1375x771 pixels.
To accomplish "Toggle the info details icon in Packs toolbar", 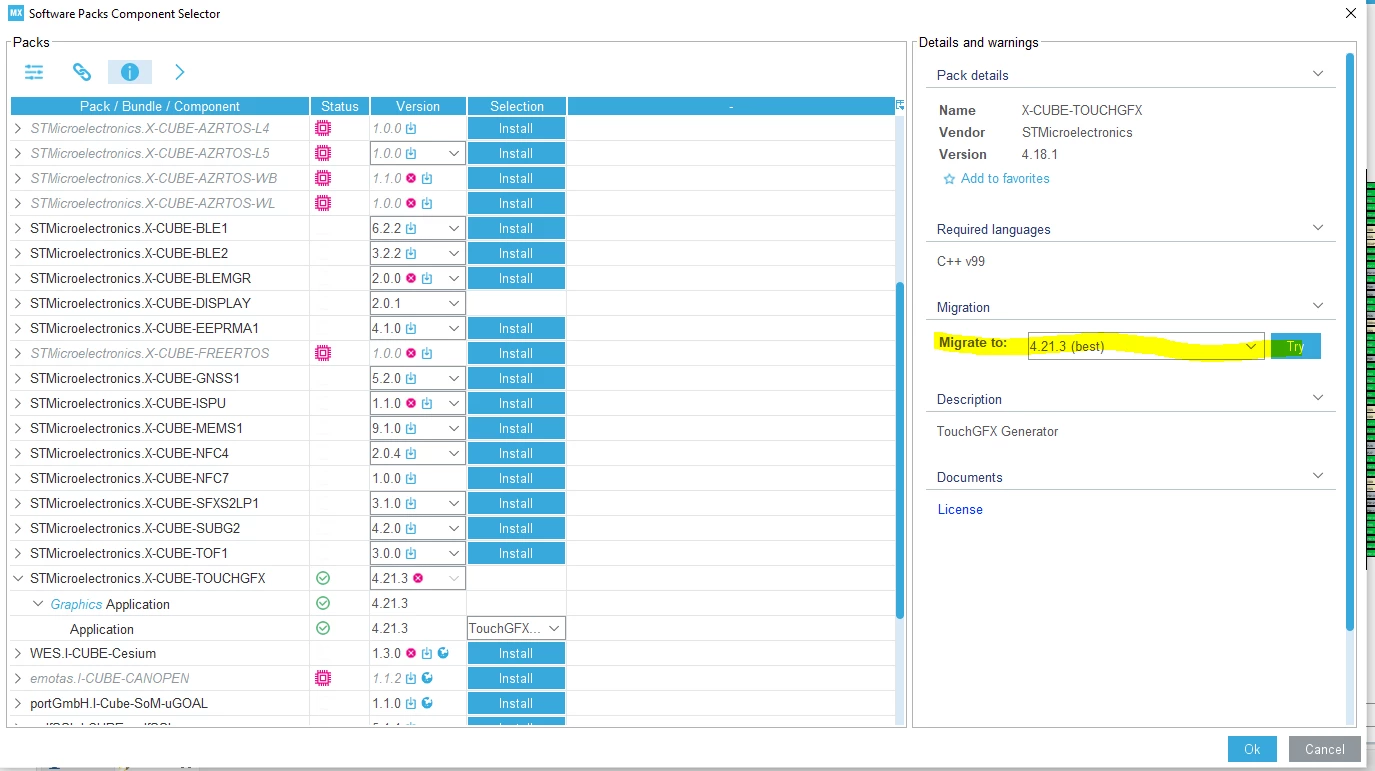I will coord(130,72).
